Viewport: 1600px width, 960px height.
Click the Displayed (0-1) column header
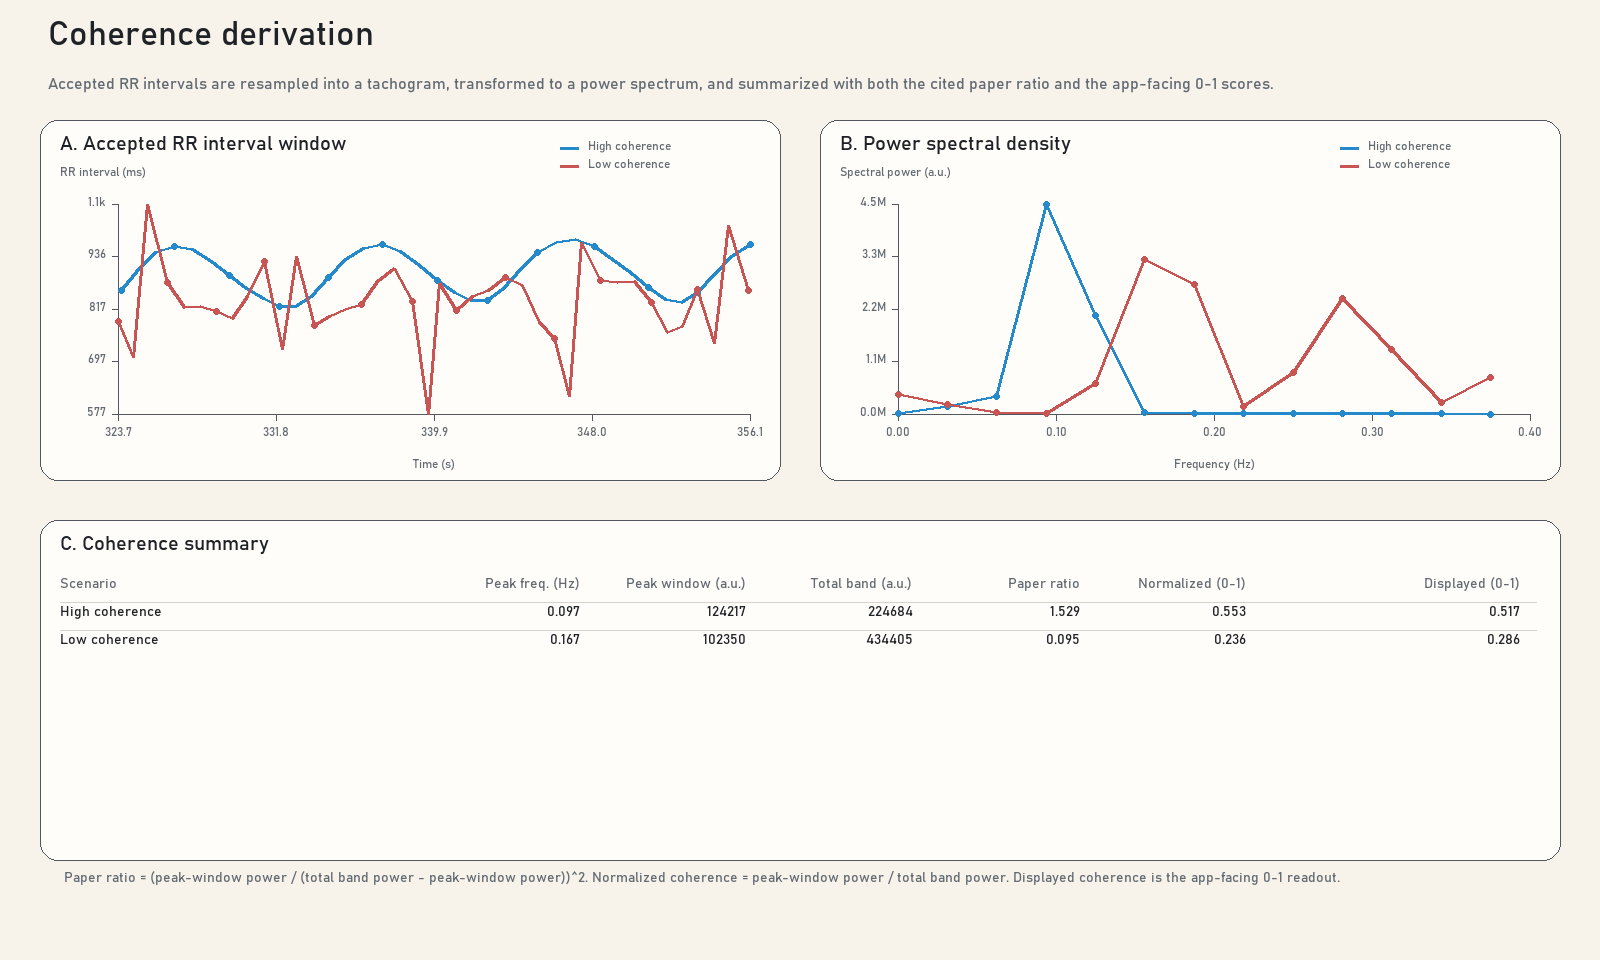[1471, 583]
